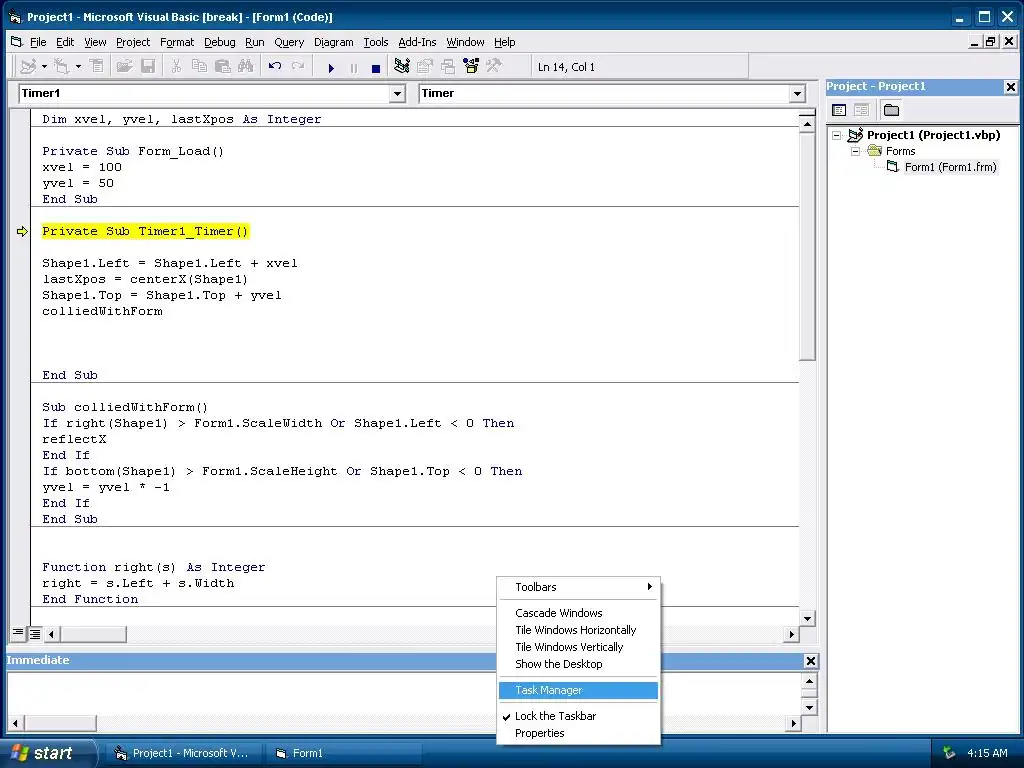This screenshot has height=768, width=1024.
Task: Open the Project menu
Action: pyautogui.click(x=133, y=42)
